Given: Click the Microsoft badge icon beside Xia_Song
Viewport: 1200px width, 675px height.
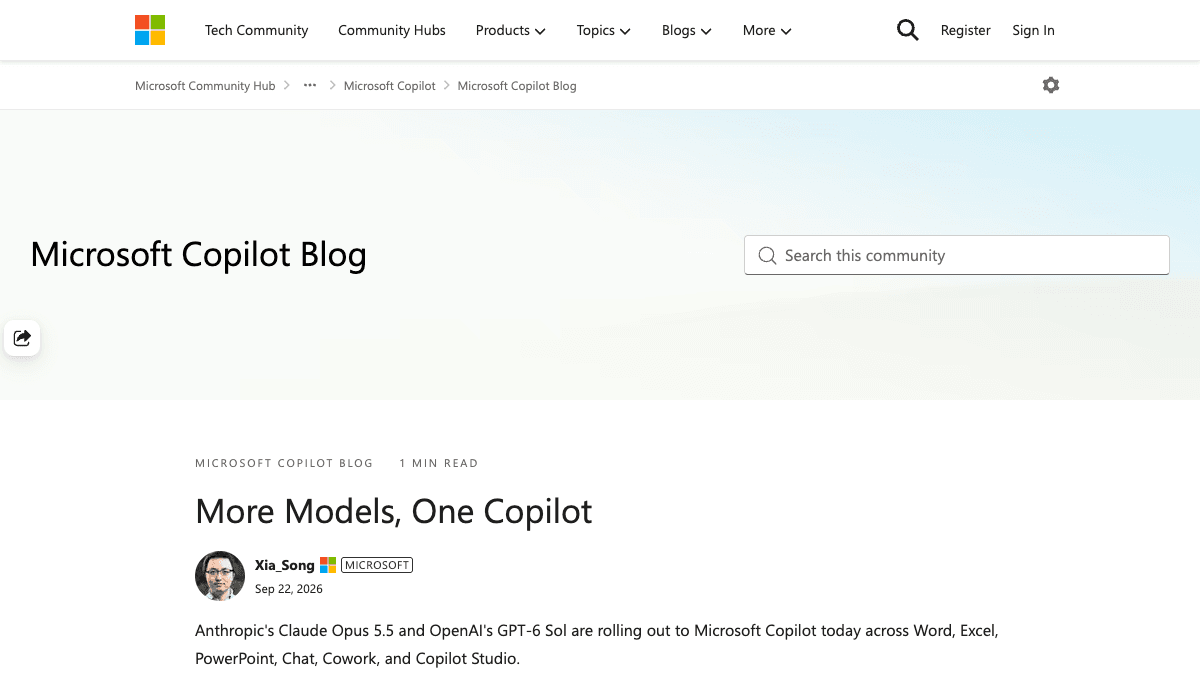Looking at the screenshot, I should click(x=328, y=565).
